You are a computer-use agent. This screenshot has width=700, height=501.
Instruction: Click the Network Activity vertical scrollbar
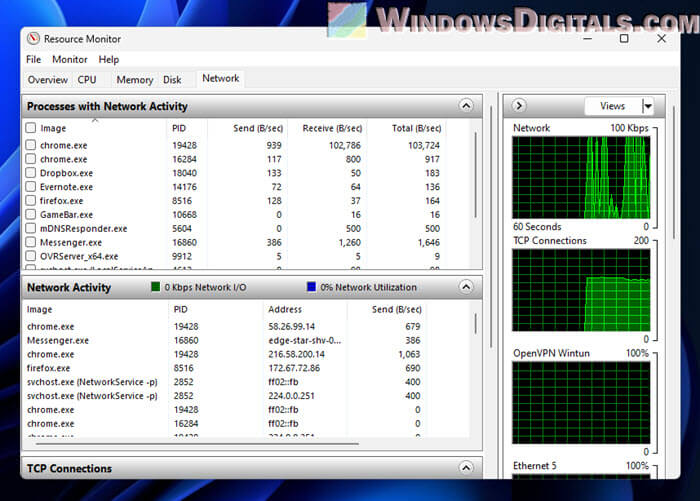click(x=475, y=323)
